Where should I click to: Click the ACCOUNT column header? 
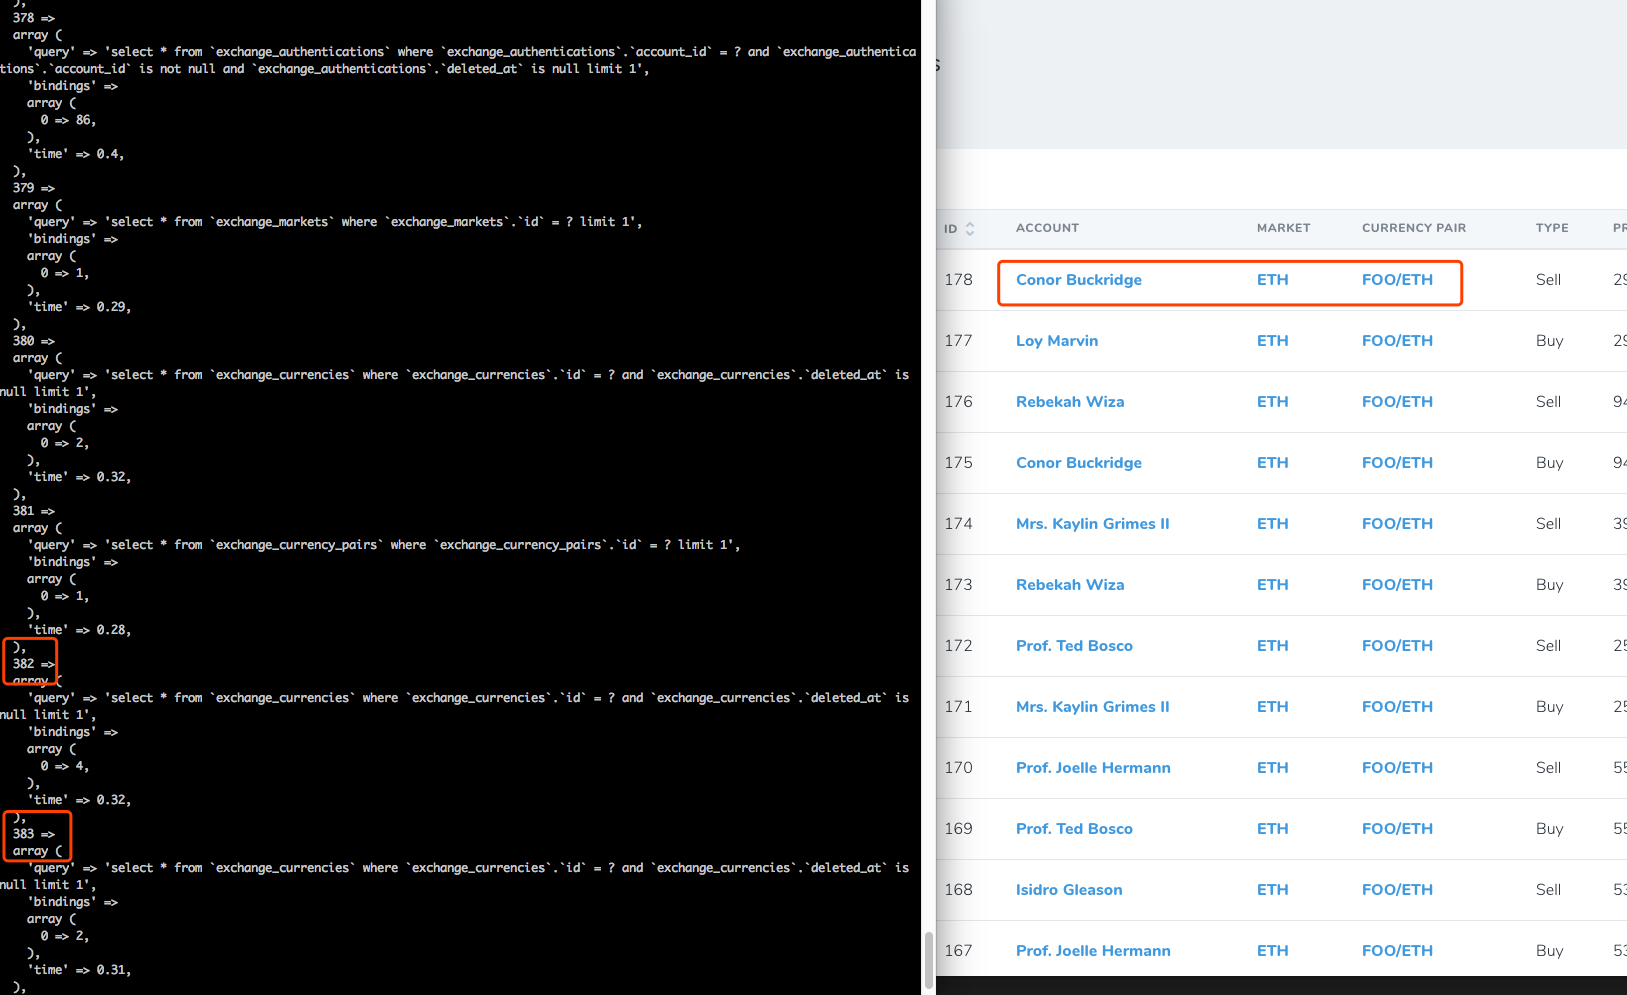pyautogui.click(x=1047, y=228)
